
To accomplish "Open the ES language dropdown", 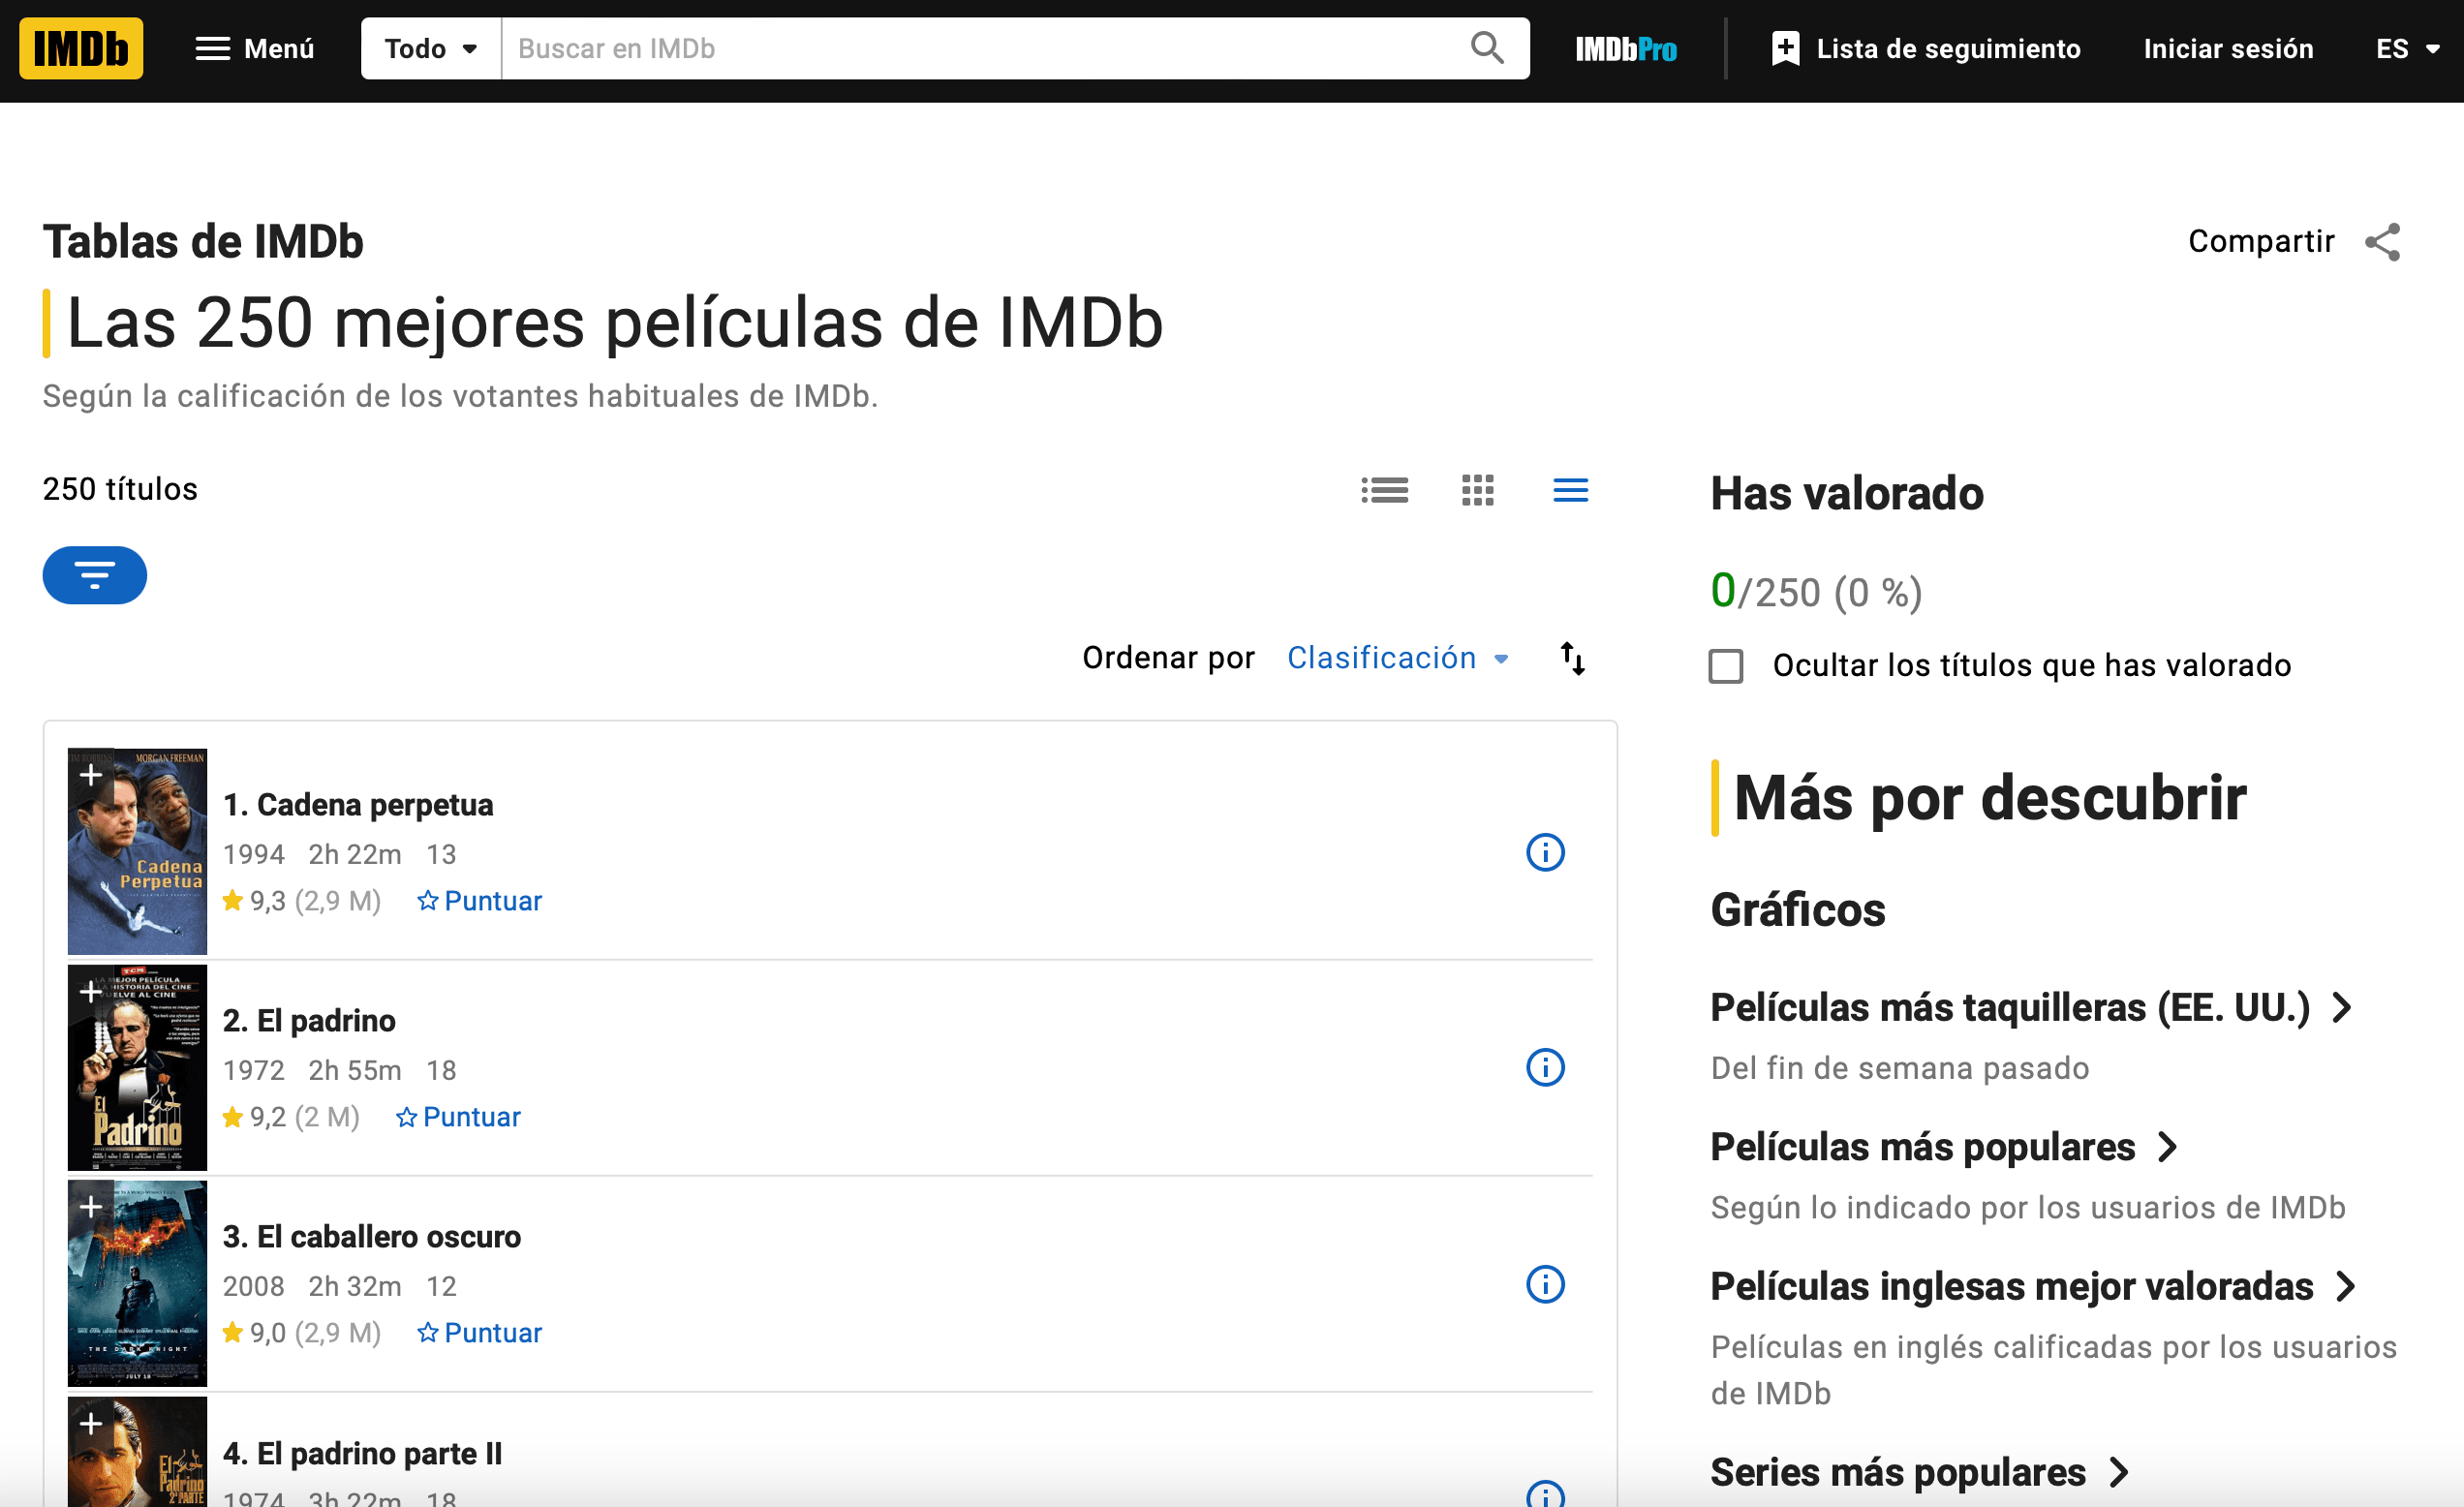I will click(2407, 48).
